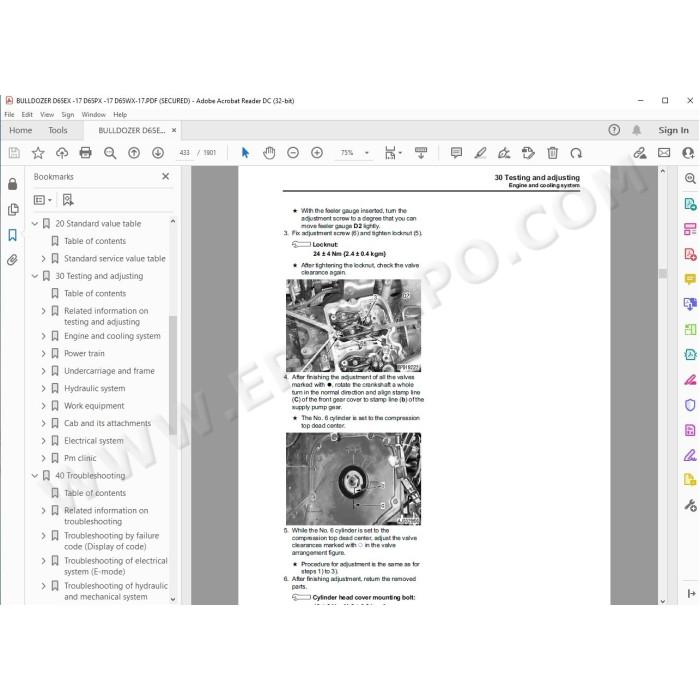
Task: Expand the Hydraulic system bookmark
Action: 43,388
